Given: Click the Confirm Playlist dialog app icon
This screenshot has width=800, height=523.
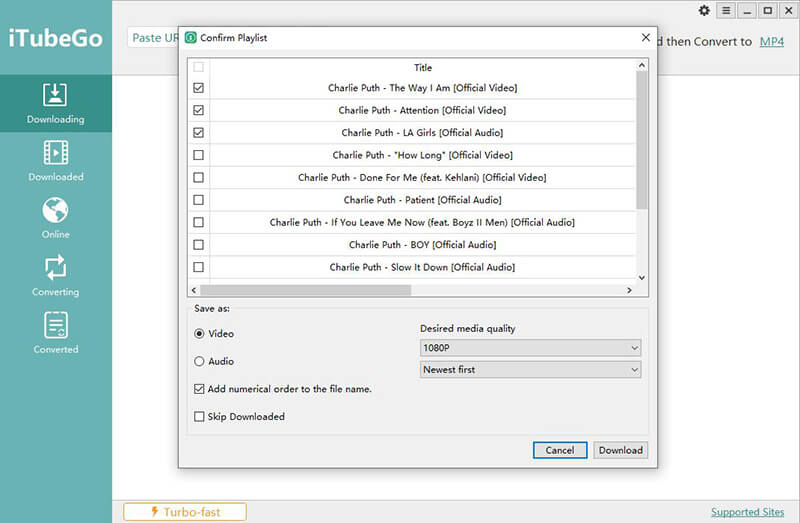Looking at the screenshot, I should coord(191,38).
